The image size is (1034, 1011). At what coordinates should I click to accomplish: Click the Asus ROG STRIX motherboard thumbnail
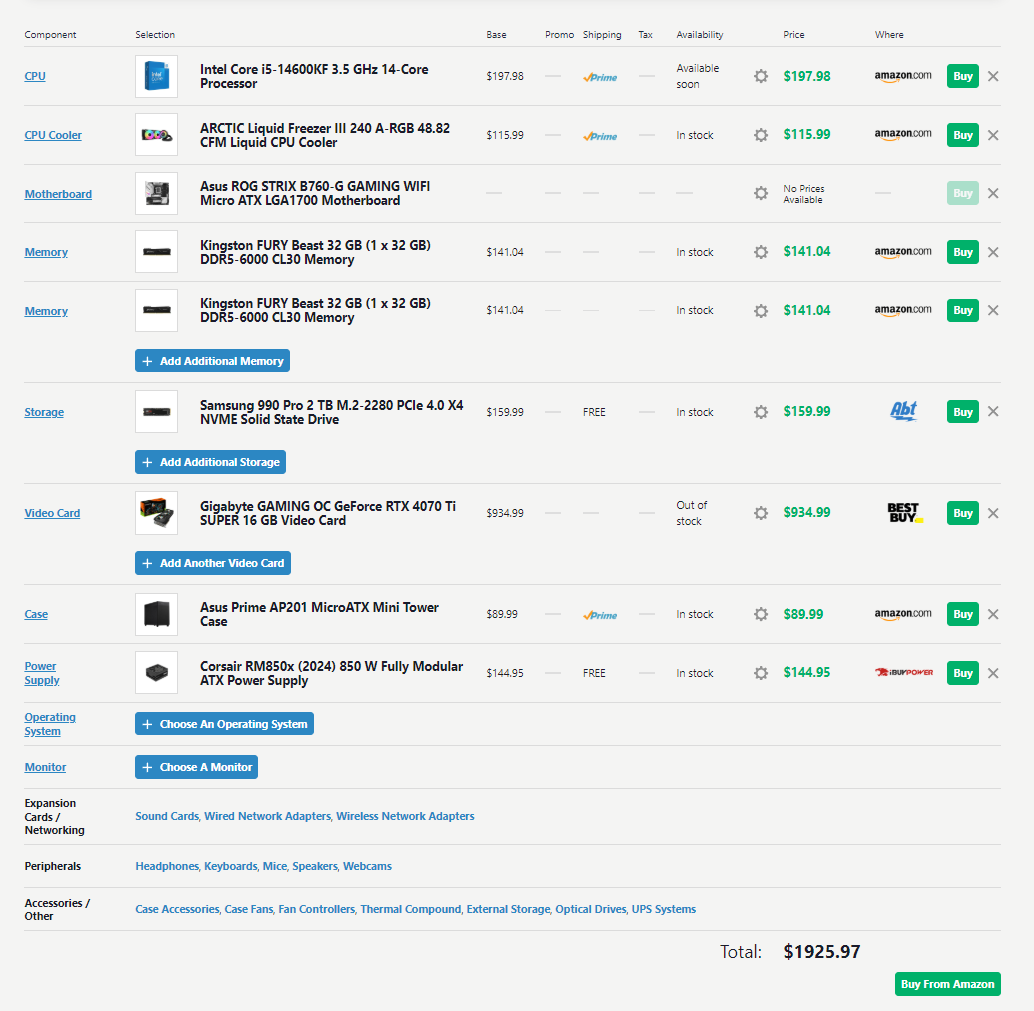(x=156, y=193)
